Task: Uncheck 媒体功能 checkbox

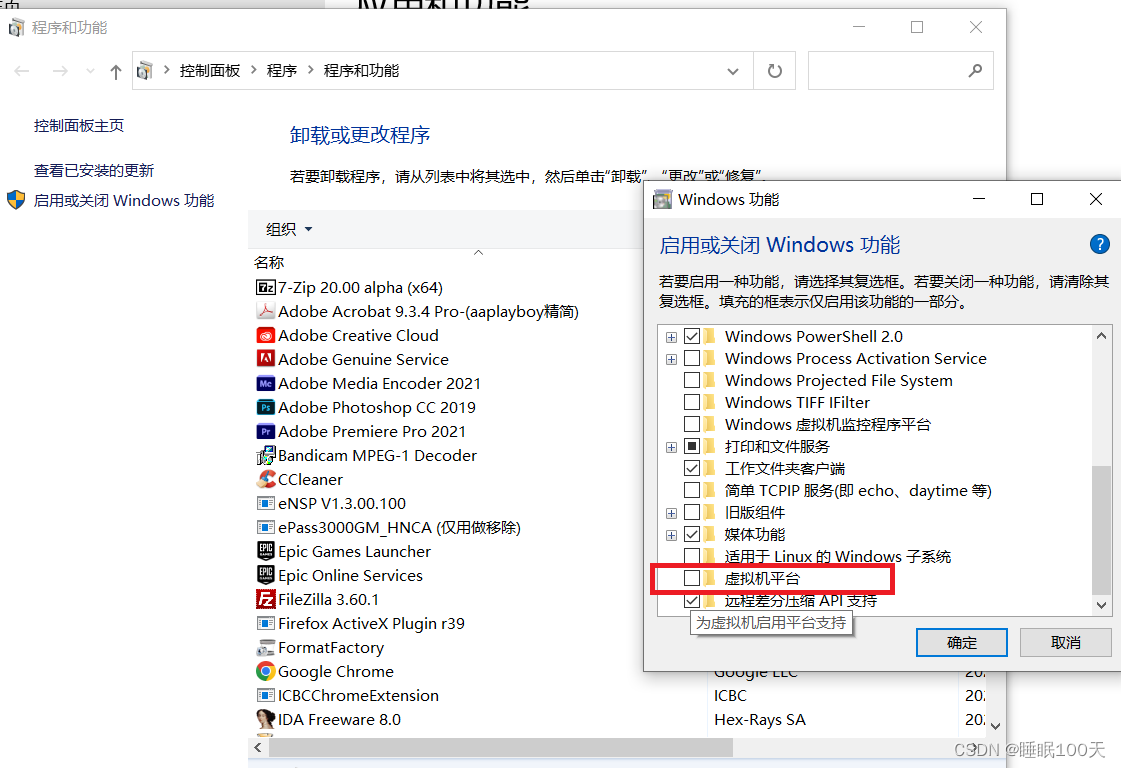Action: coord(691,534)
